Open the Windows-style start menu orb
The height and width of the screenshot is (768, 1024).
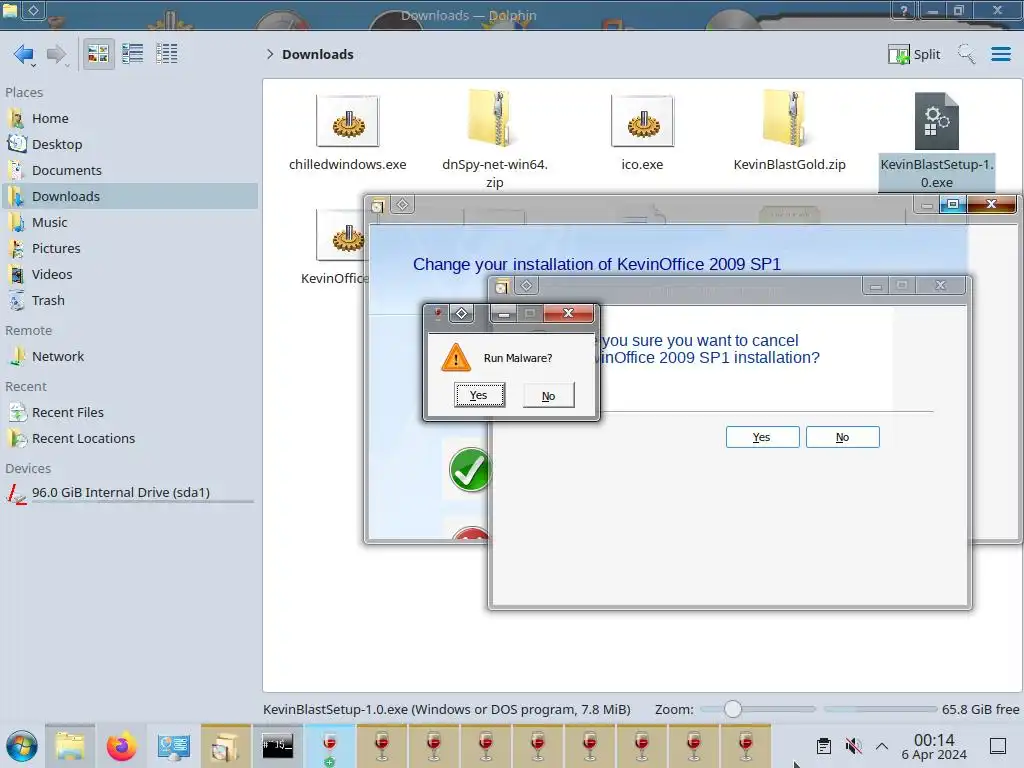(x=22, y=746)
